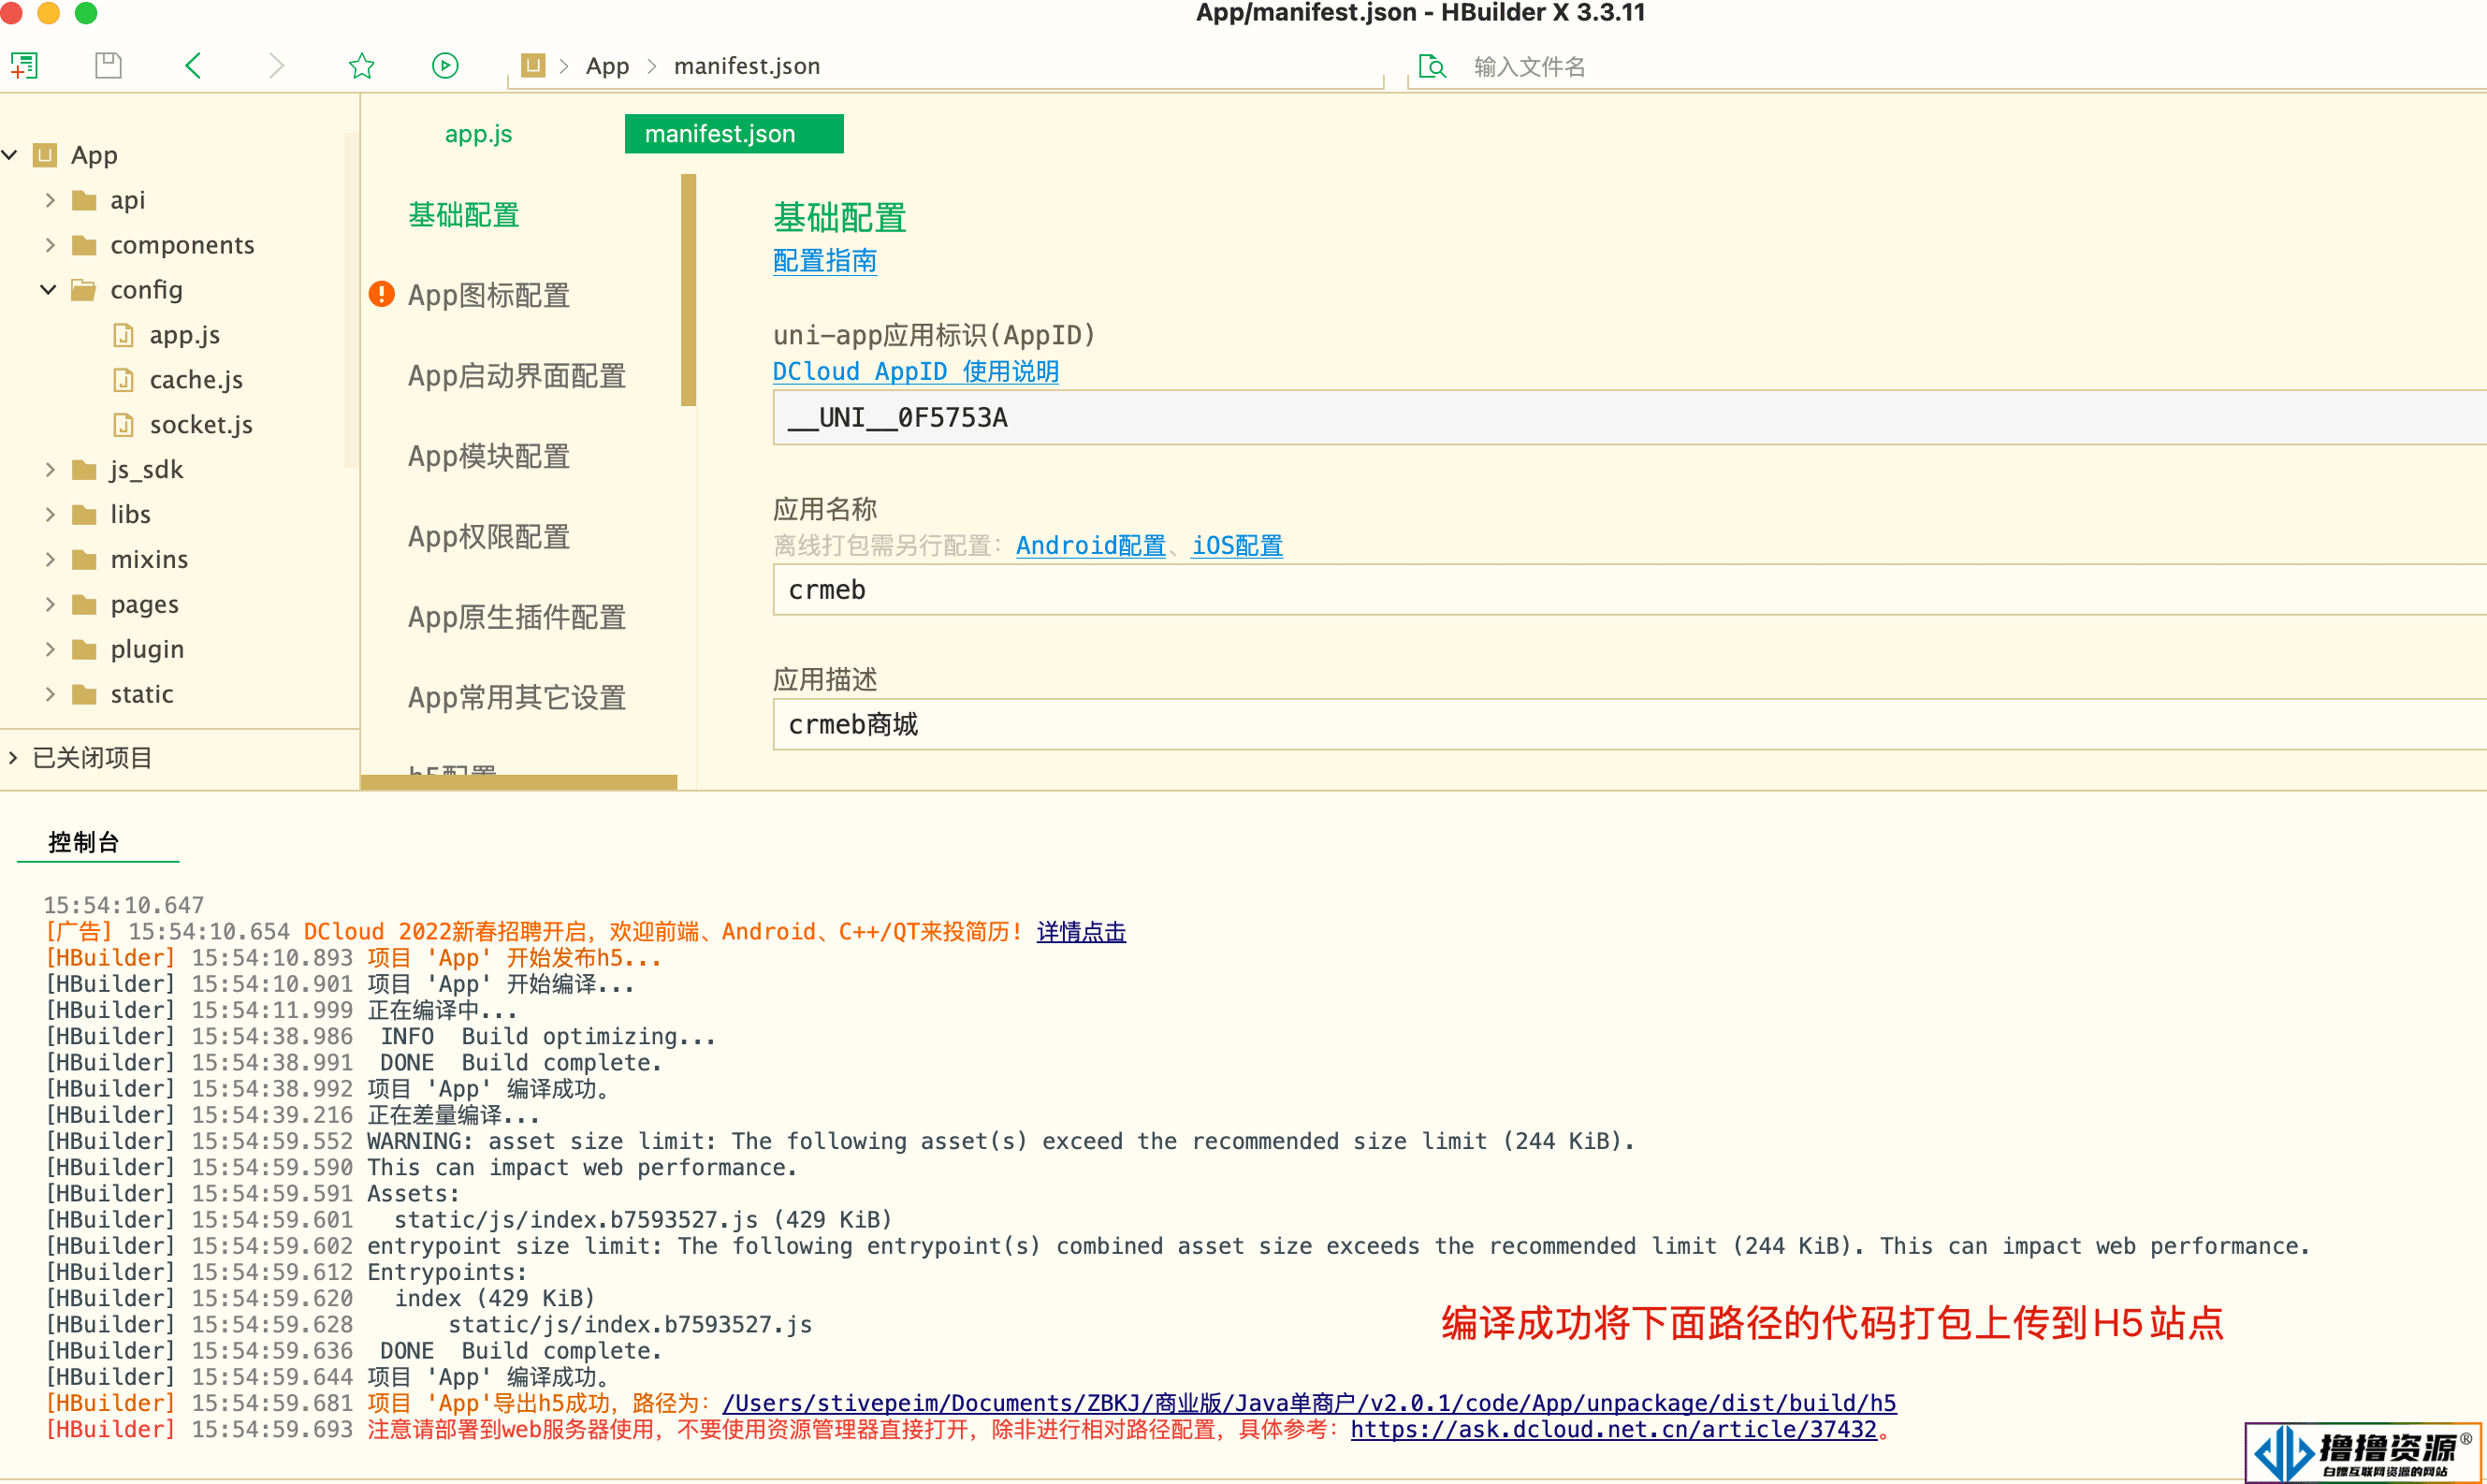Expand the components folder

click(50, 245)
